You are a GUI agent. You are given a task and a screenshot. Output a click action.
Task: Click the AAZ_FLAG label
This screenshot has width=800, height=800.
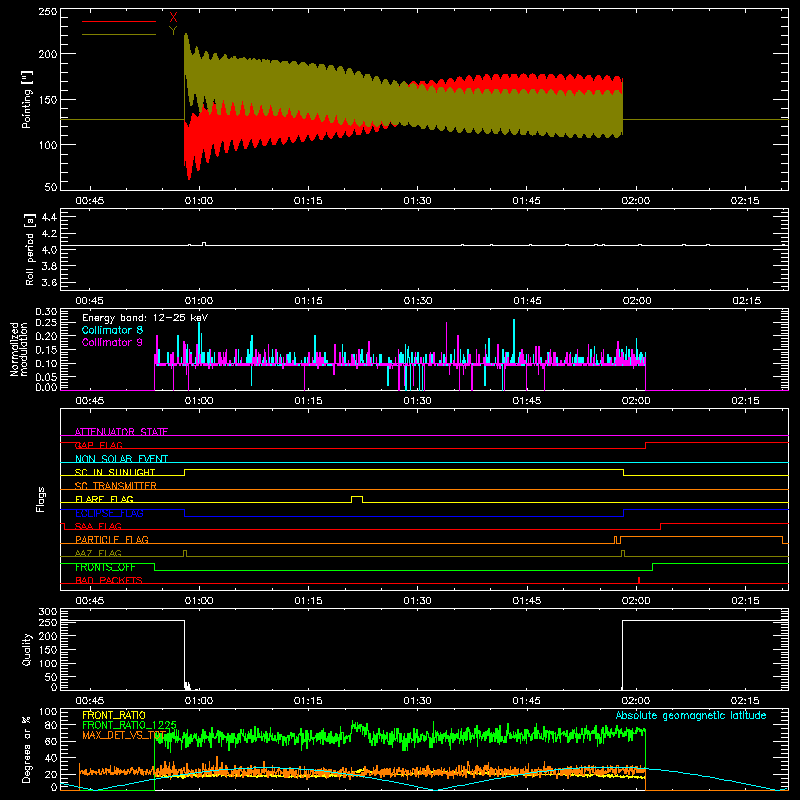(x=98, y=553)
